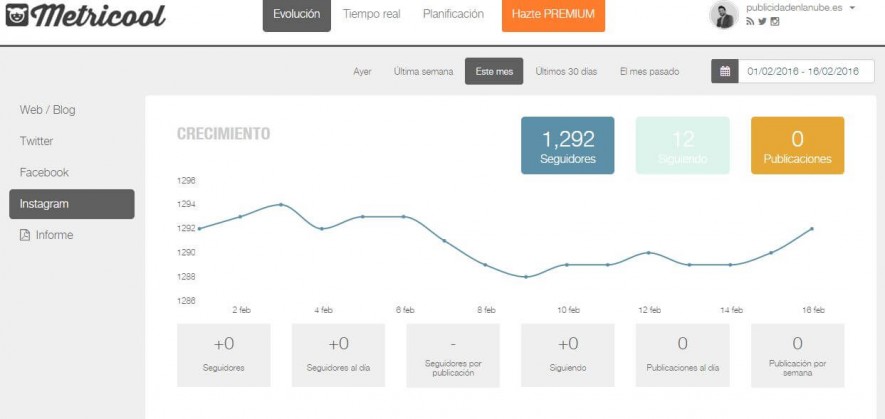885x419 pixels.
Task: Click the 0 Publicaciones al día card
Action: 682,355
